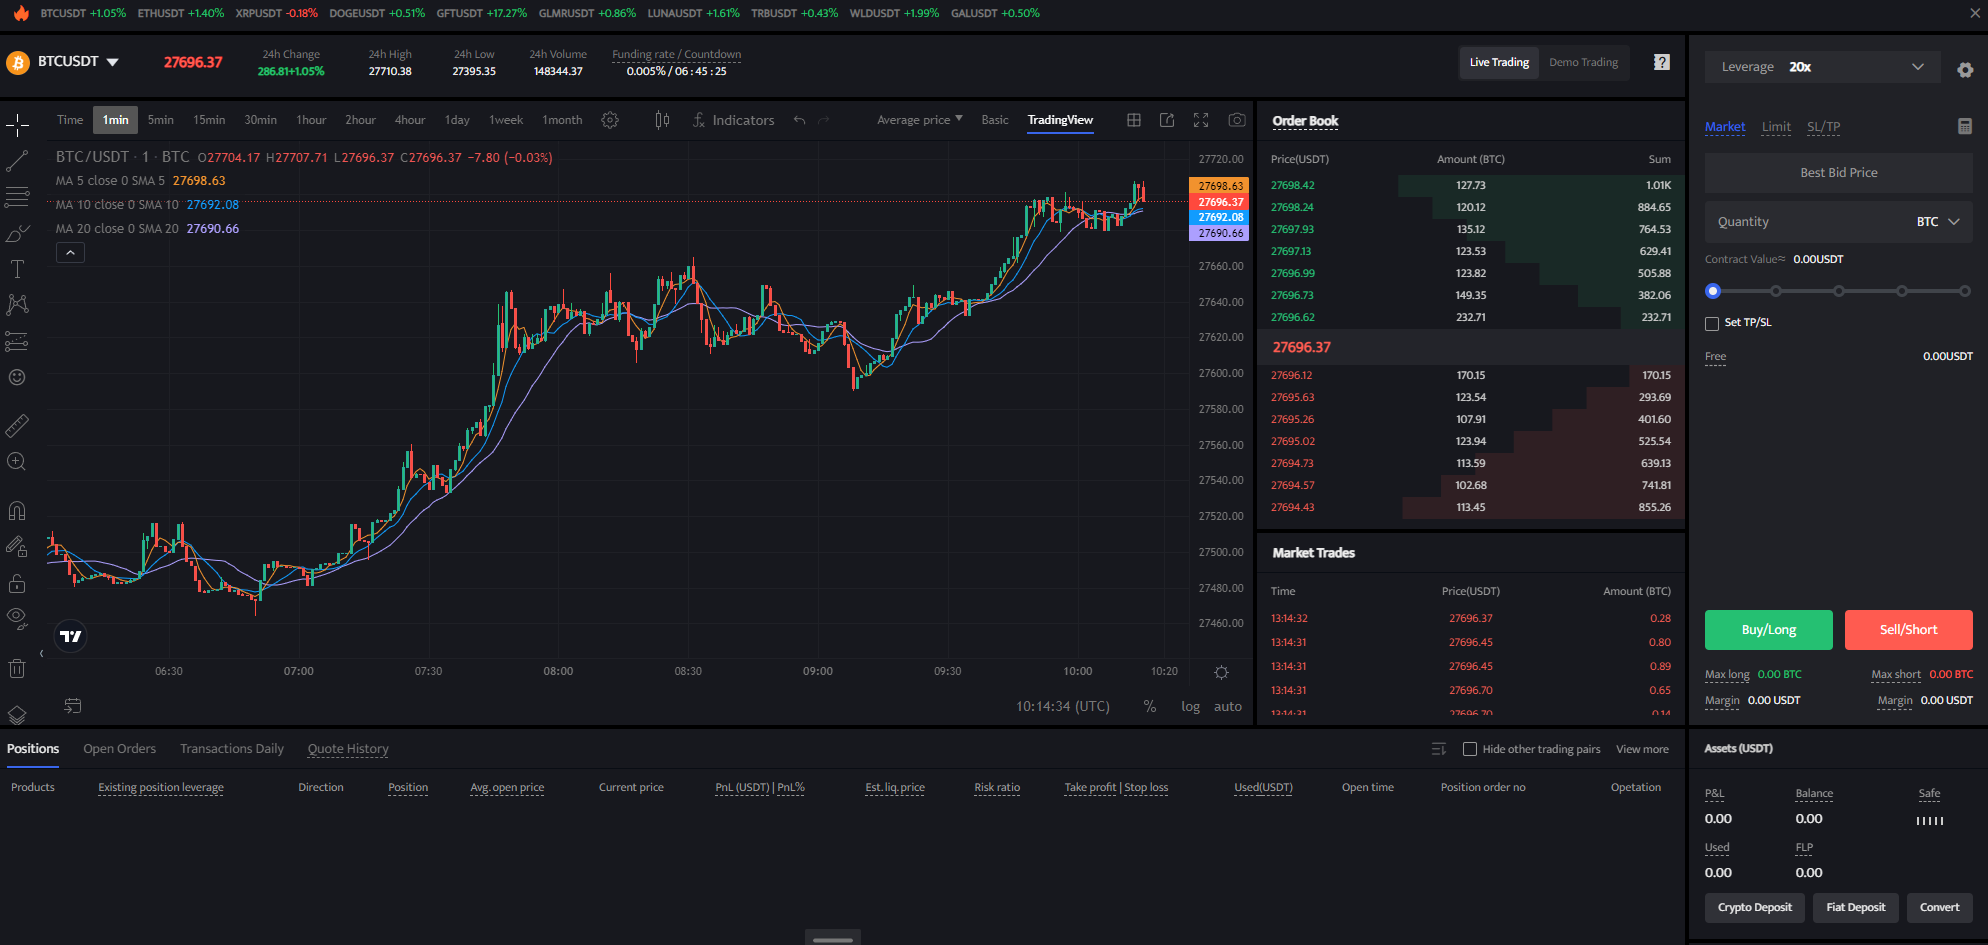
Task: Click the quantity percentage slider handle
Action: coord(1713,291)
